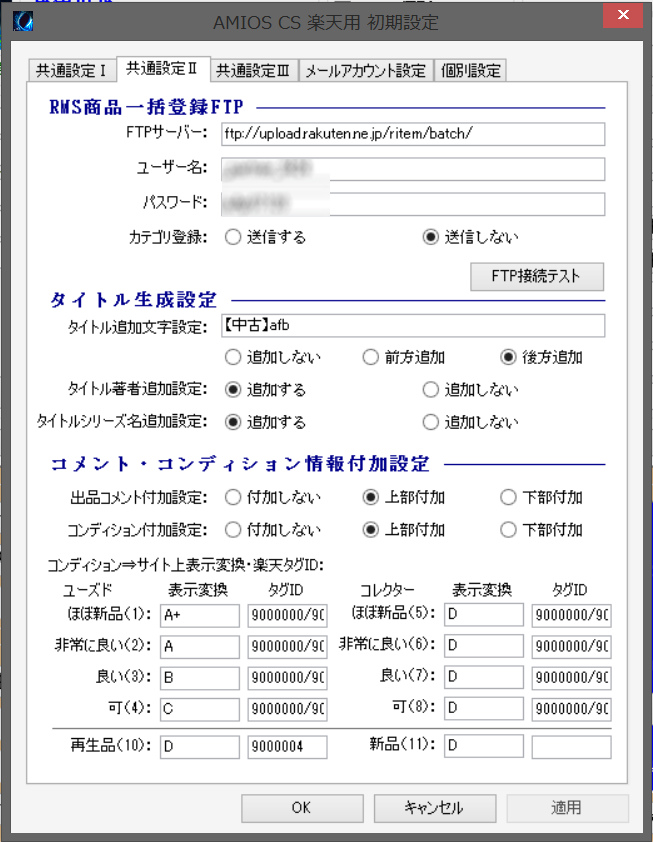The image size is (653, 842).
Task: Click 可(8) タグID field
Action: click(x=571, y=709)
